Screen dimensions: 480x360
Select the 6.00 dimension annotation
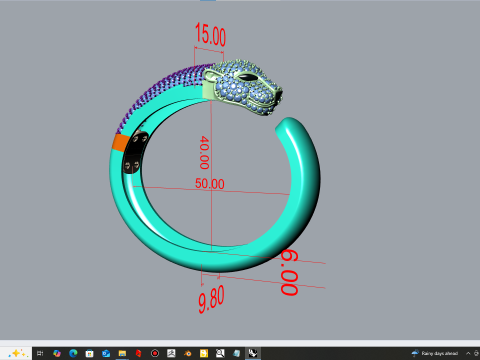(x=289, y=273)
